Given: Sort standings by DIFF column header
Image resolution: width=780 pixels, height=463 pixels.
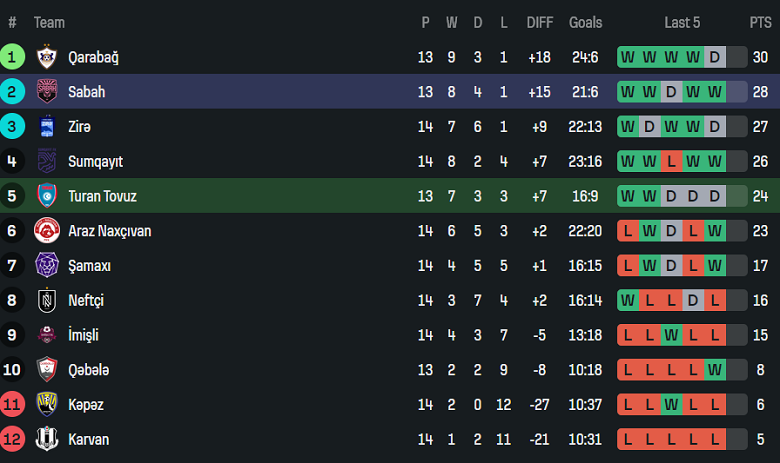Looking at the screenshot, I should 540,22.
